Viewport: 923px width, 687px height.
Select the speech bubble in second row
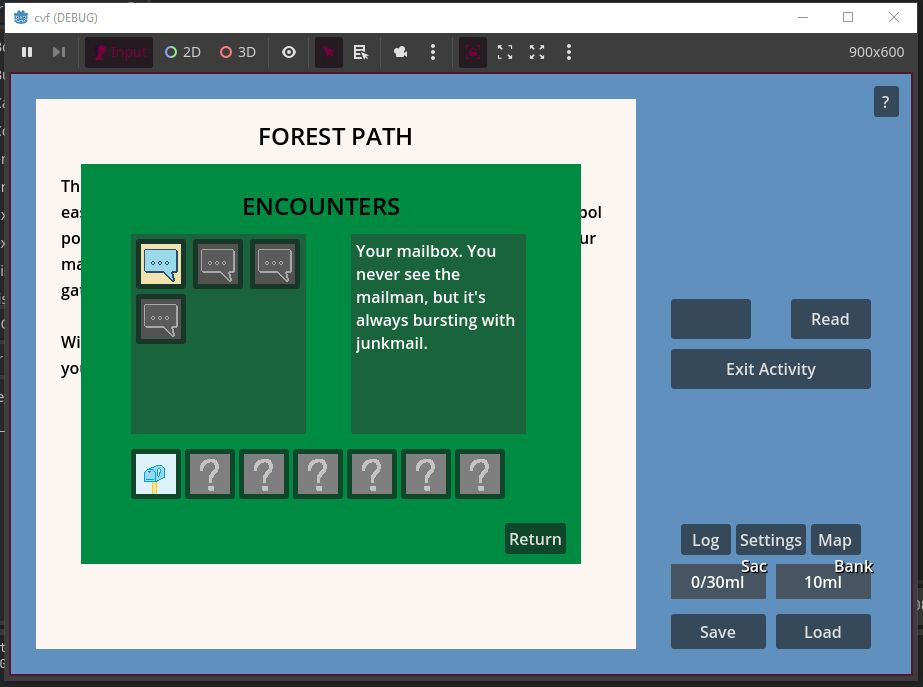(x=161, y=319)
